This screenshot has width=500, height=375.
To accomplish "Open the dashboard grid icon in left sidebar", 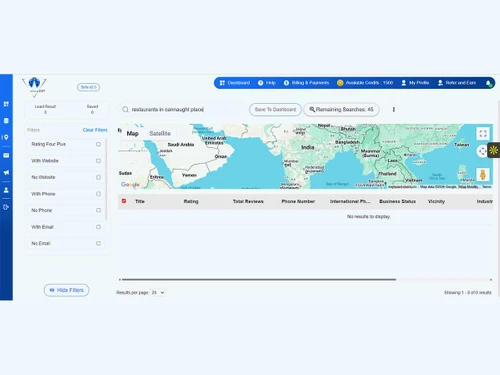I will coord(6,104).
